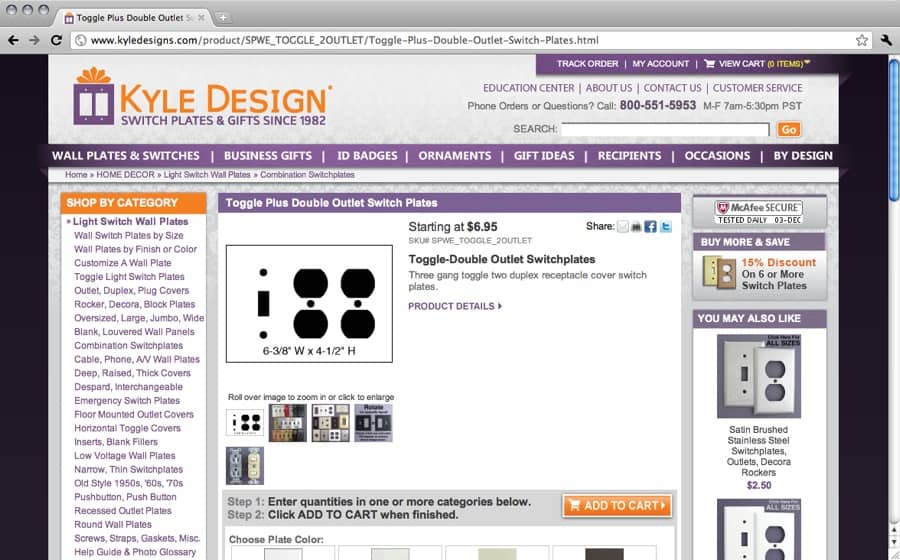900x560 pixels.
Task: Open Customize A Wall Plate
Action: click(x=123, y=263)
